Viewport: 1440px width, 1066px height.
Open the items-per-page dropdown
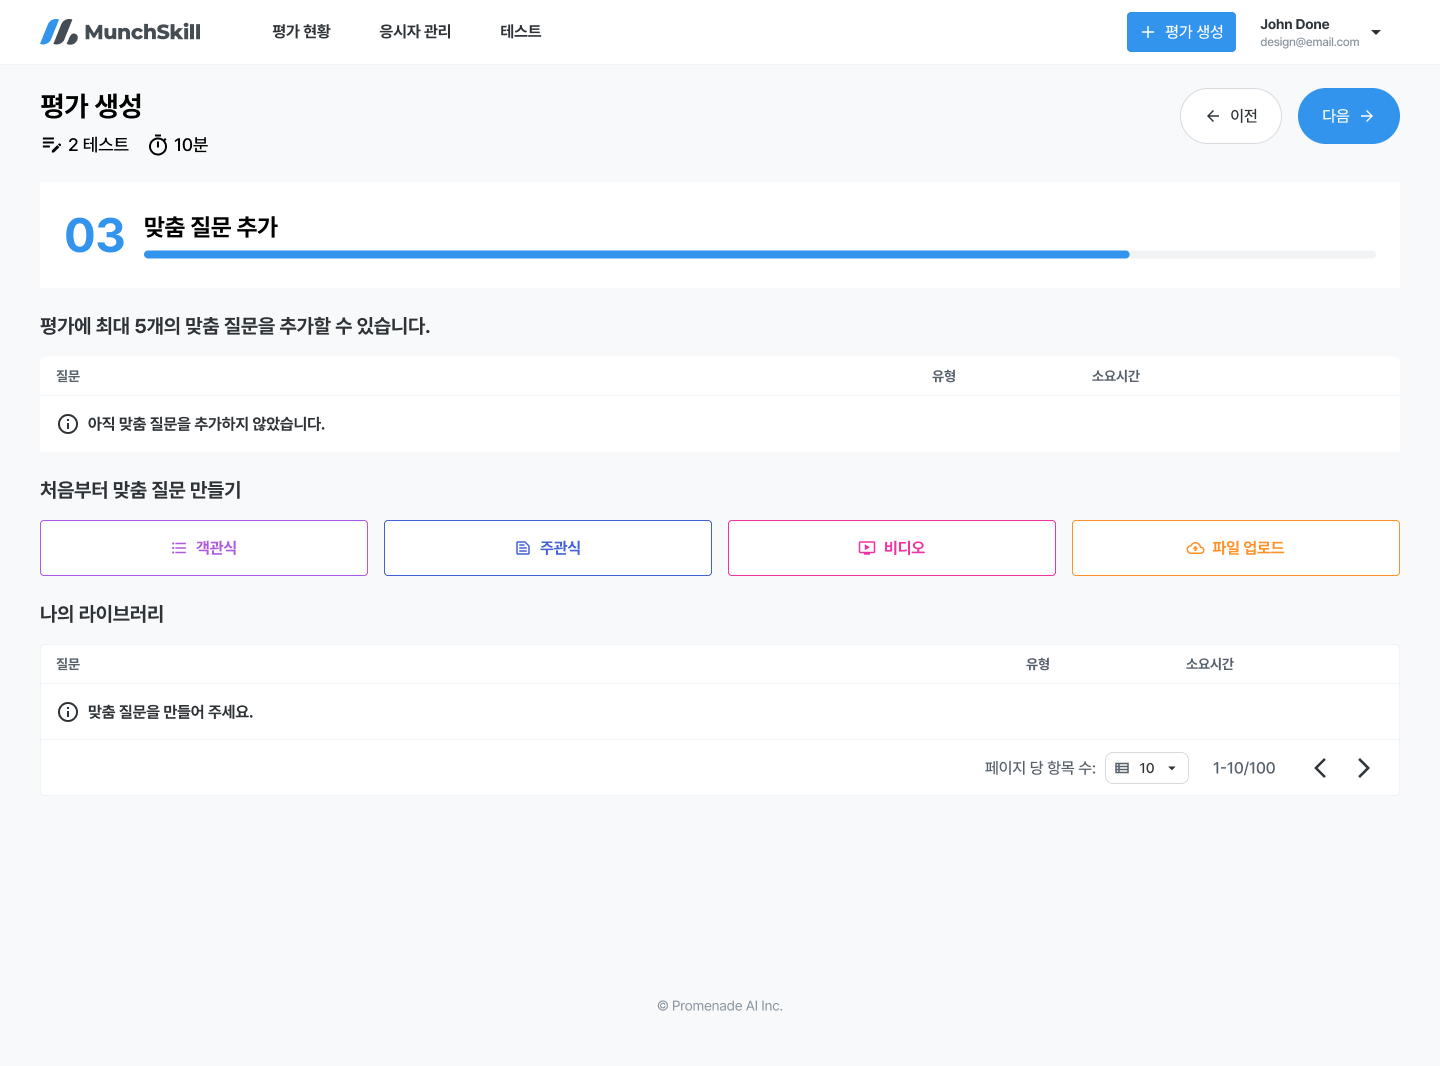[1147, 768]
